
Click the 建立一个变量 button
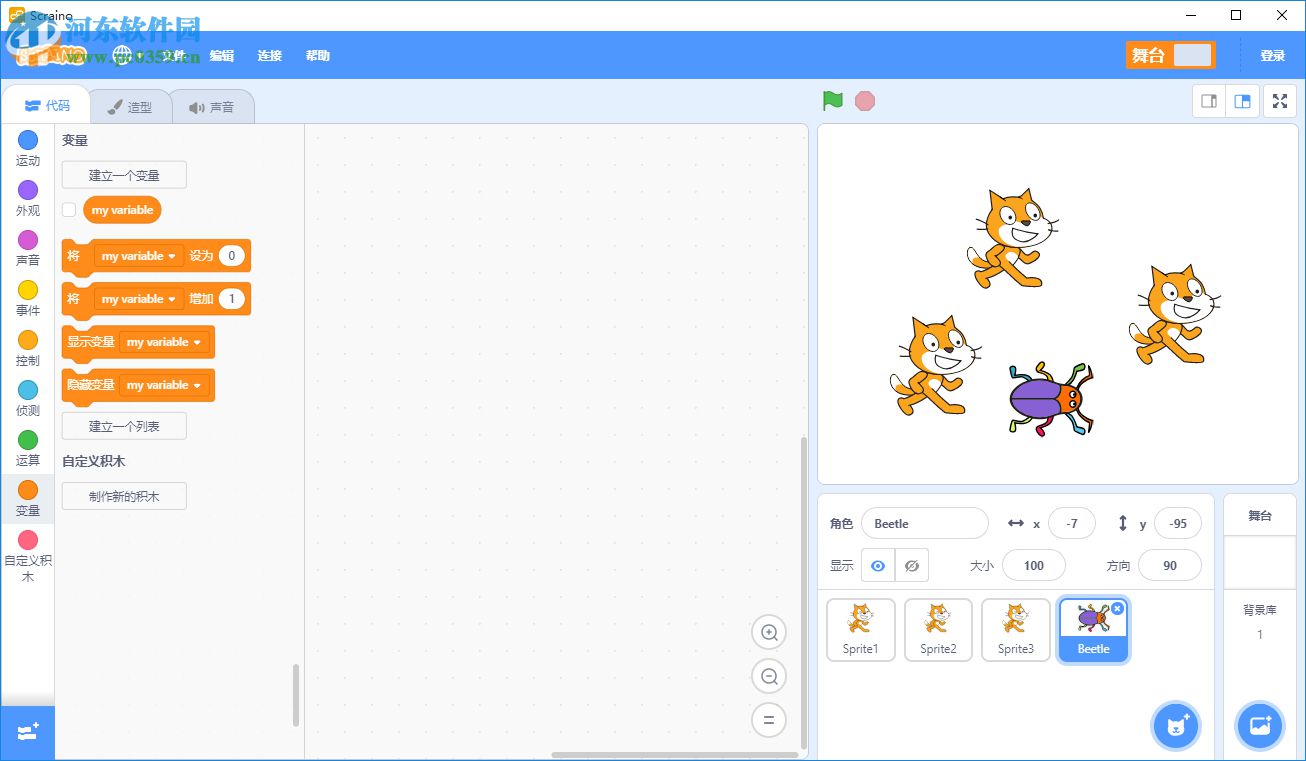[124, 175]
